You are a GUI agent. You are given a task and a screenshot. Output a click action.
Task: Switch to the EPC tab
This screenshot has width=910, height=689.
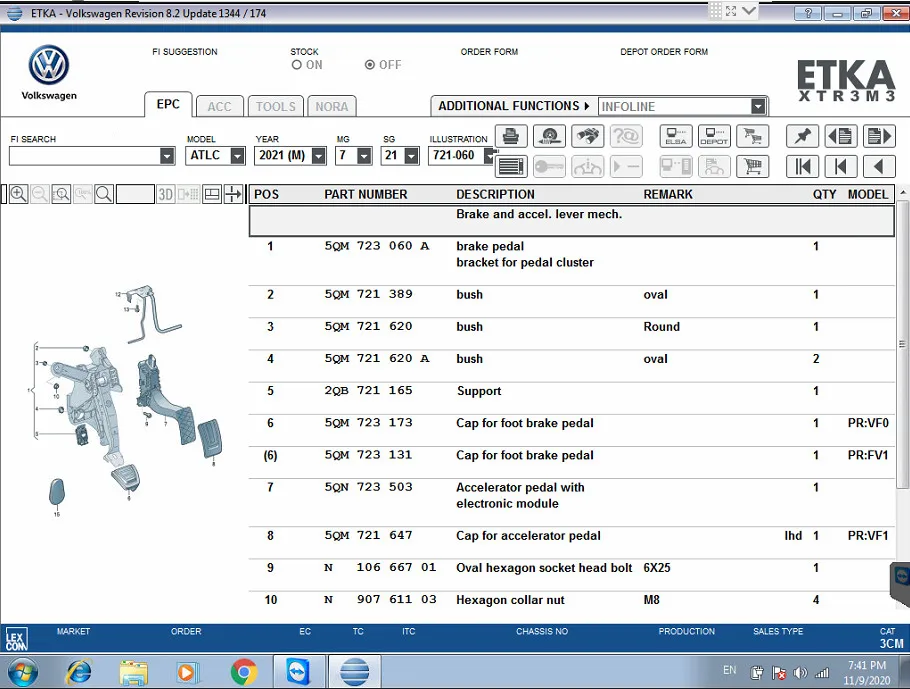point(168,105)
